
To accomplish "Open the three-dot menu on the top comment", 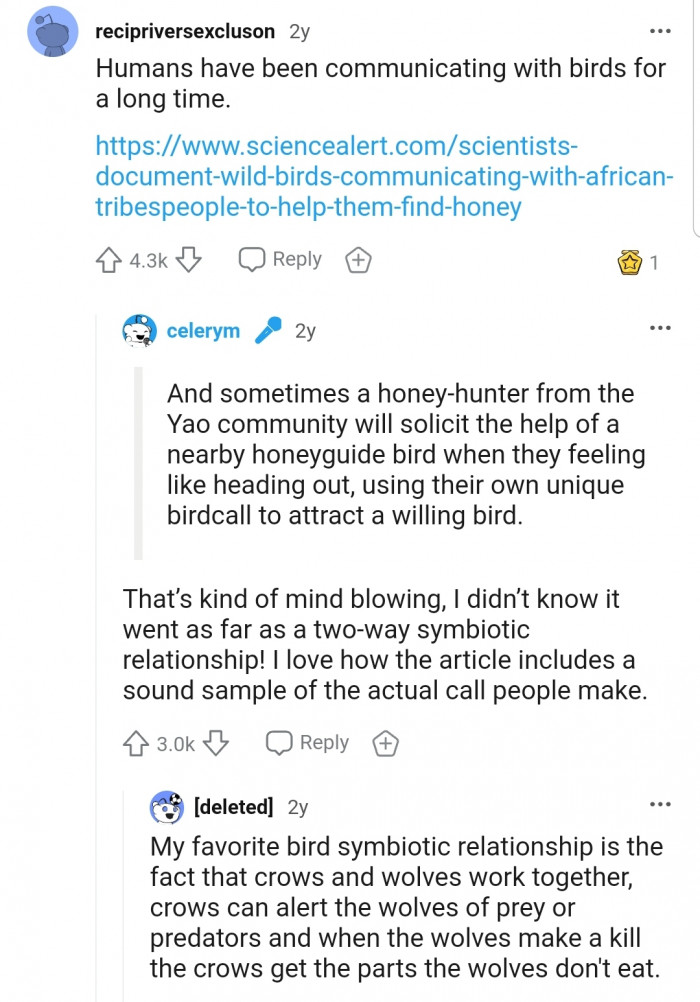I will pyautogui.click(x=660, y=31).
